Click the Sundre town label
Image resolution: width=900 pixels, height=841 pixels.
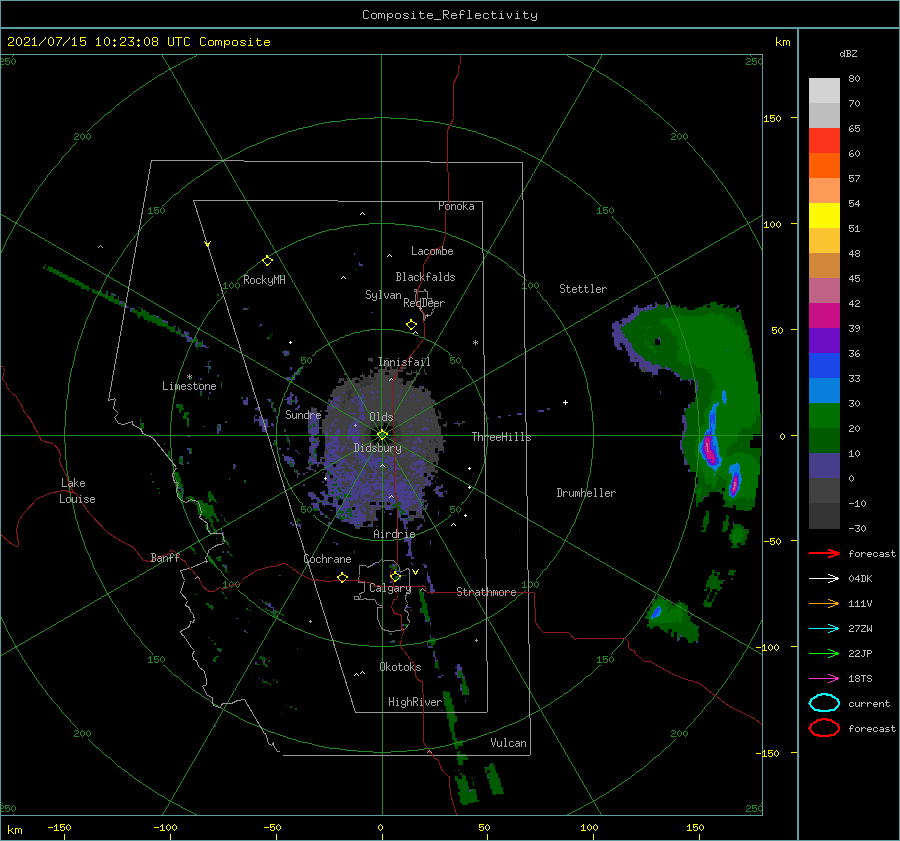coord(303,414)
